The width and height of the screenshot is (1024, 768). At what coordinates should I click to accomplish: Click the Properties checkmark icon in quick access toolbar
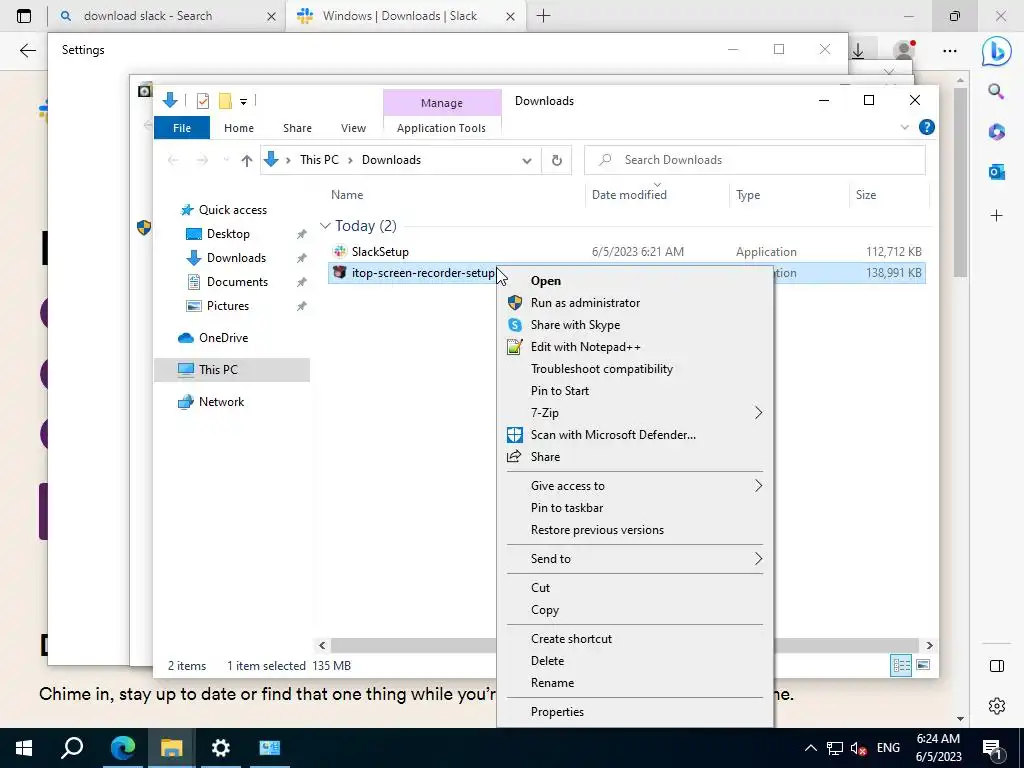203,101
